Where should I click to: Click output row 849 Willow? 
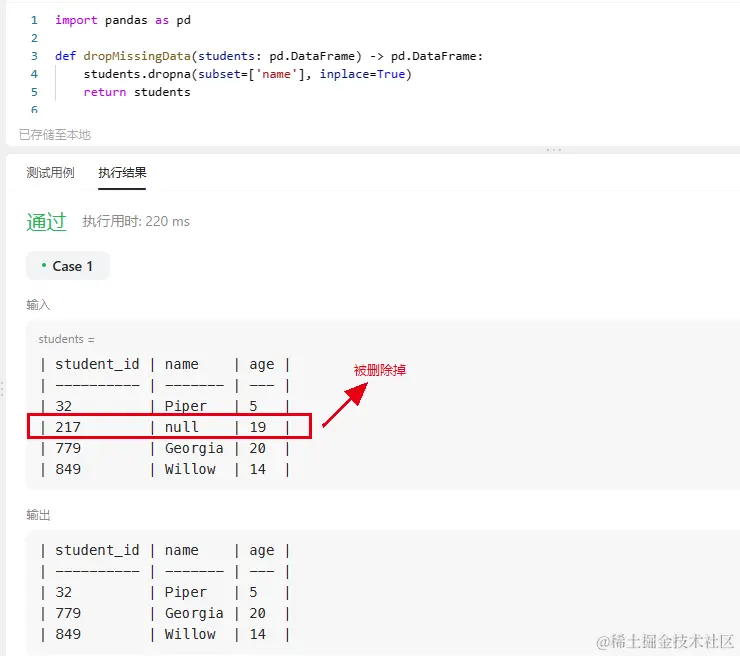(x=165, y=634)
